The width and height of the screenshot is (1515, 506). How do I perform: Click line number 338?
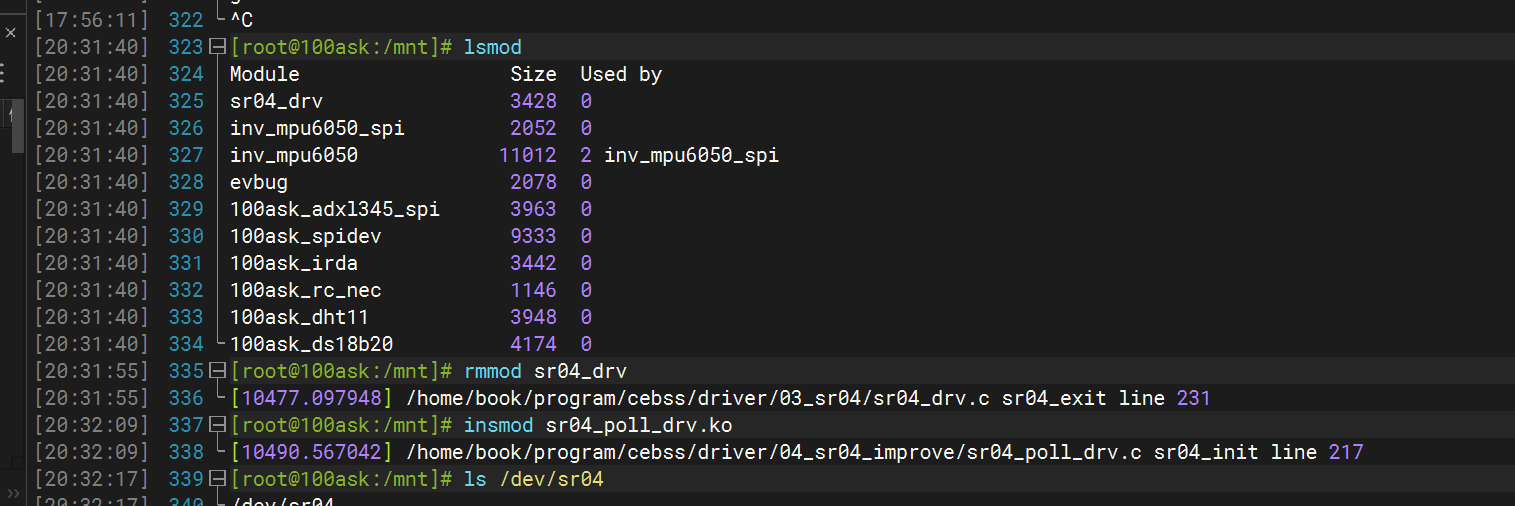185,452
